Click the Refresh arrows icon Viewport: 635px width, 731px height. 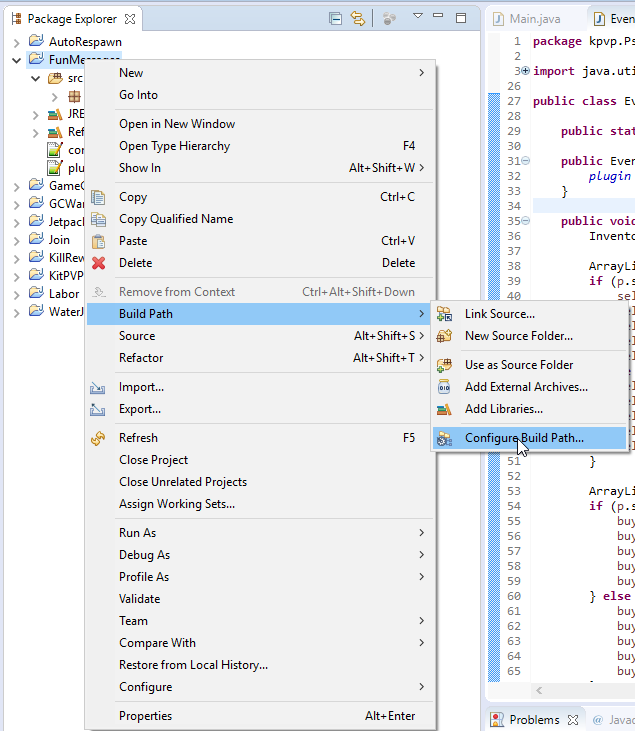[98, 438]
